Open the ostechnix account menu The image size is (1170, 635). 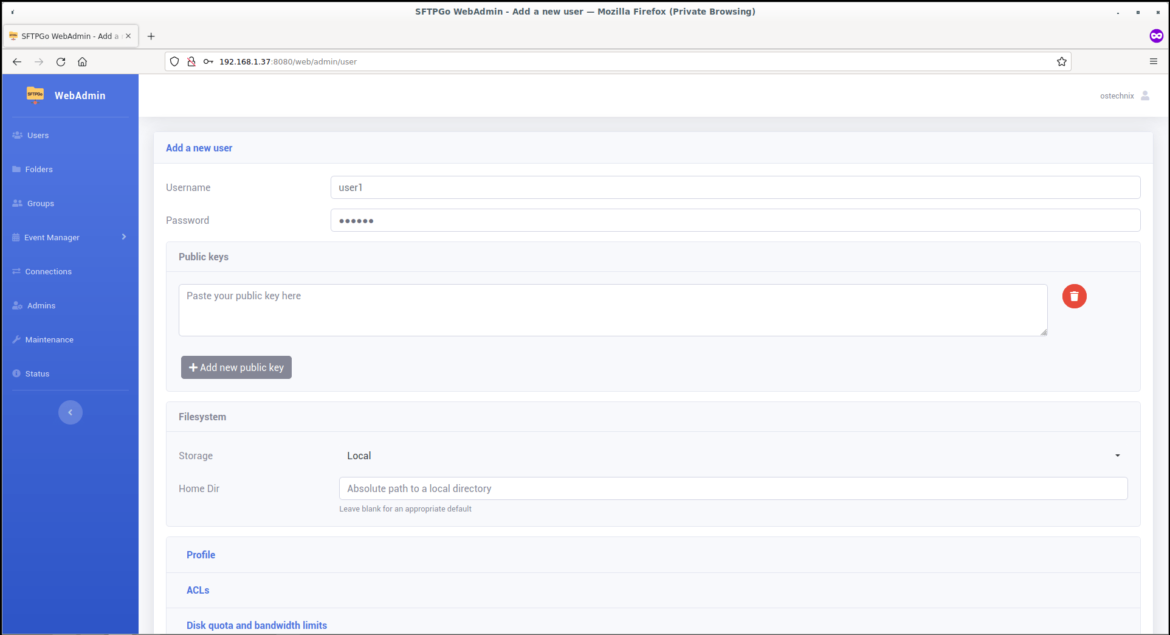point(1122,95)
